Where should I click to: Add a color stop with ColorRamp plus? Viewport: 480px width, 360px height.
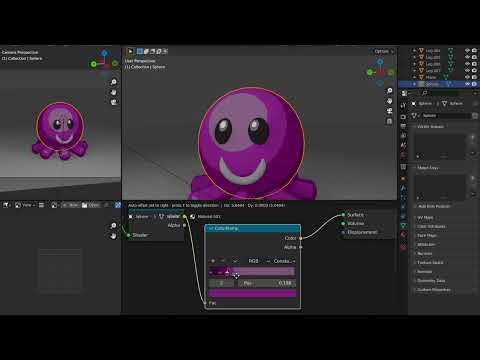pyautogui.click(x=213, y=261)
